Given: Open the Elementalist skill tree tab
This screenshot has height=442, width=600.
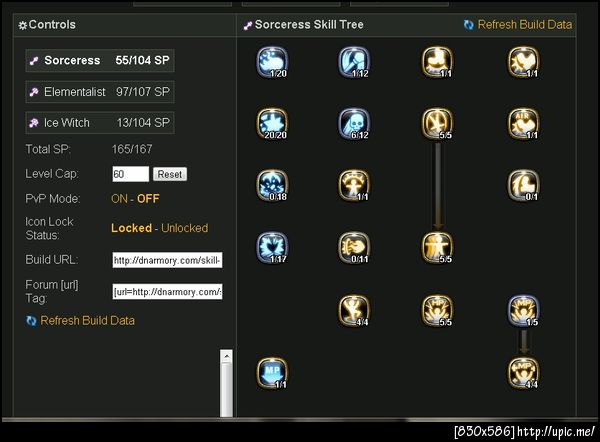Looking at the screenshot, I should [100, 92].
